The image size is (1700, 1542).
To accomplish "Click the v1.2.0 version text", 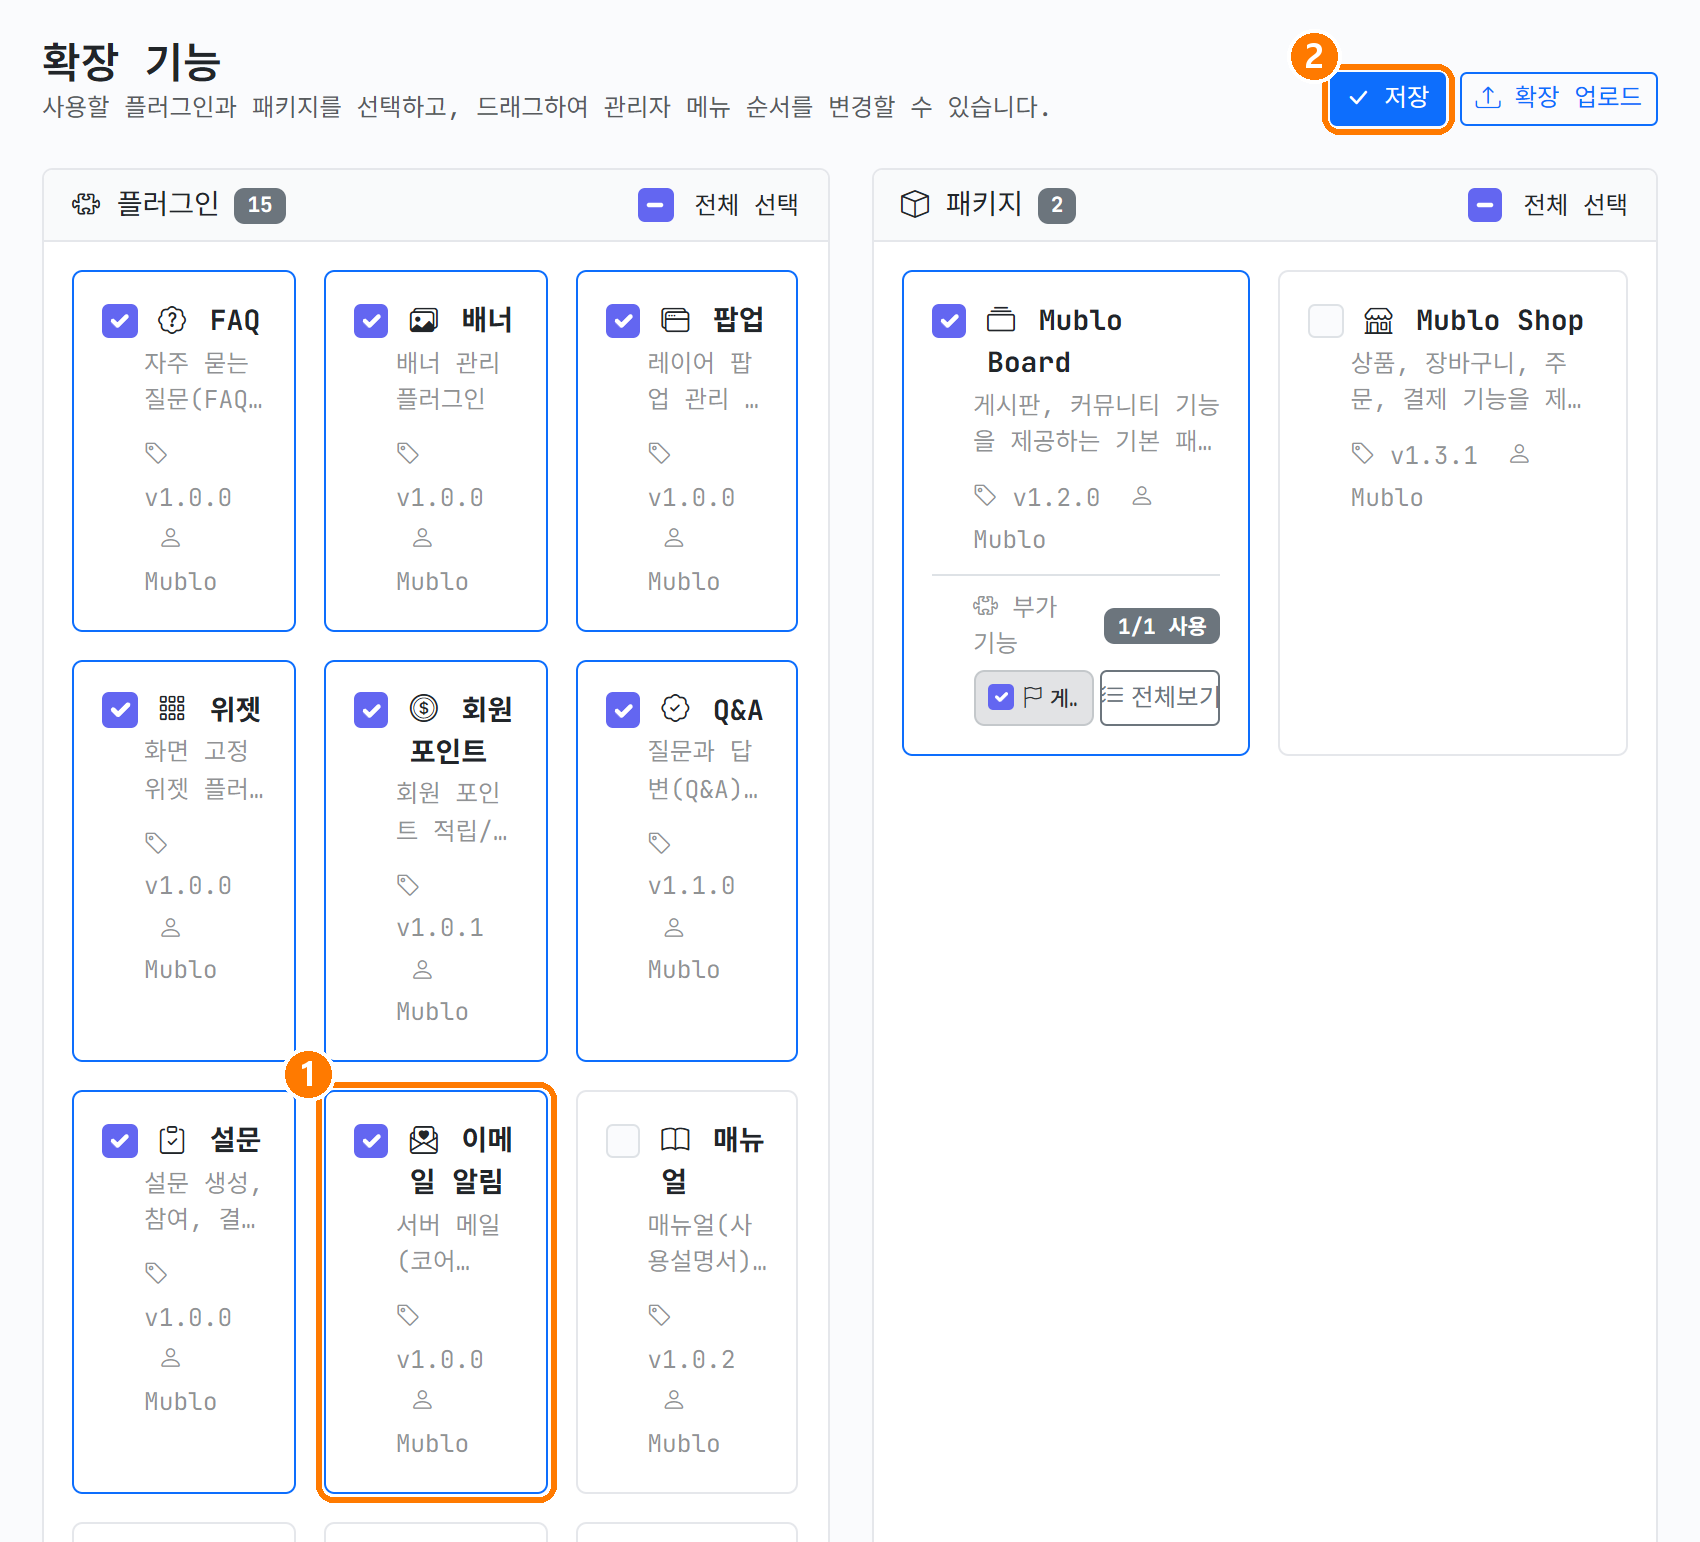I will [1056, 498].
